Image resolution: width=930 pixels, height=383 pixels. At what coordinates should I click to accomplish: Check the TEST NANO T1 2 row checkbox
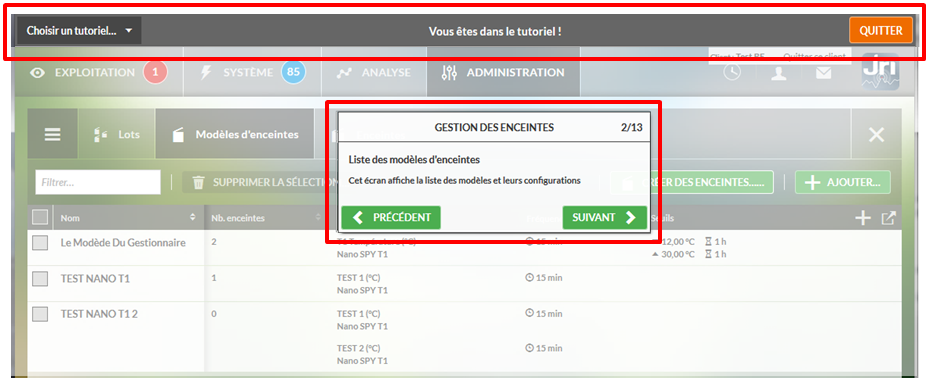[x=40, y=314]
